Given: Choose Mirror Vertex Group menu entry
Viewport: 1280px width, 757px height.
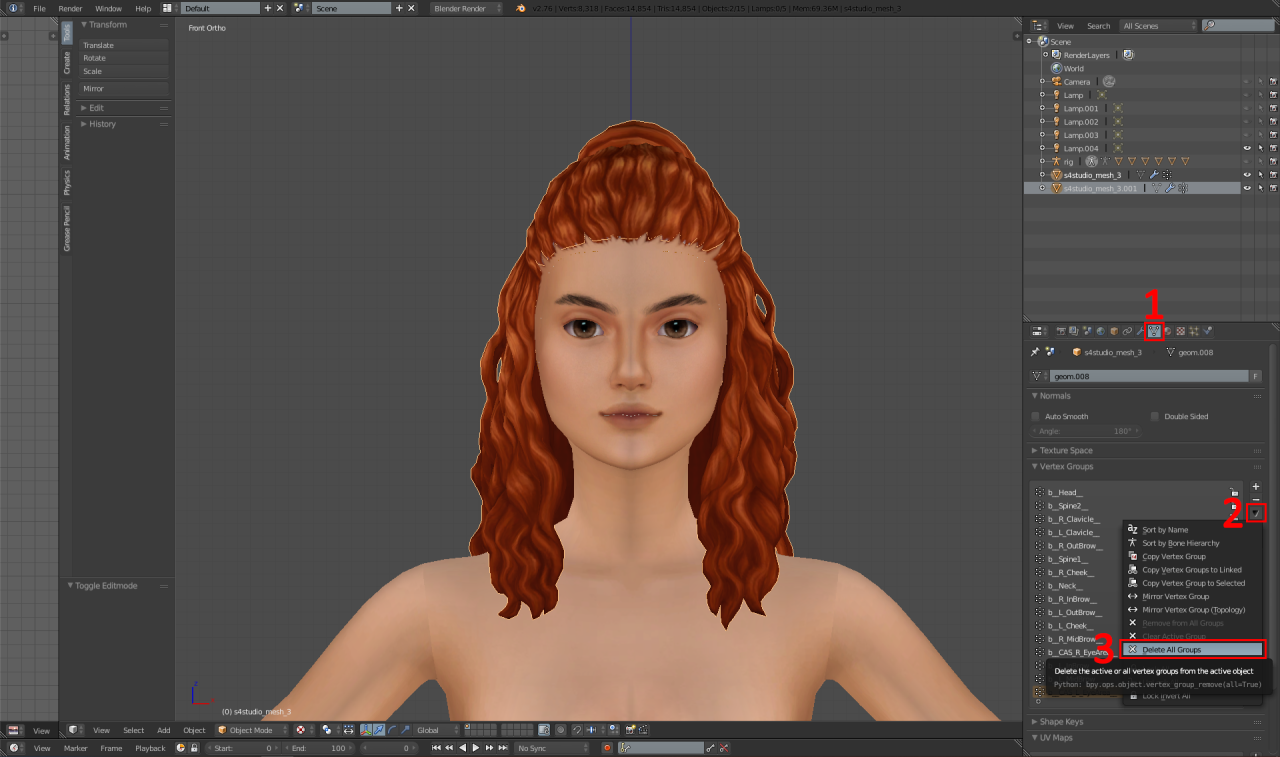Looking at the screenshot, I should pyautogui.click(x=1192, y=596).
